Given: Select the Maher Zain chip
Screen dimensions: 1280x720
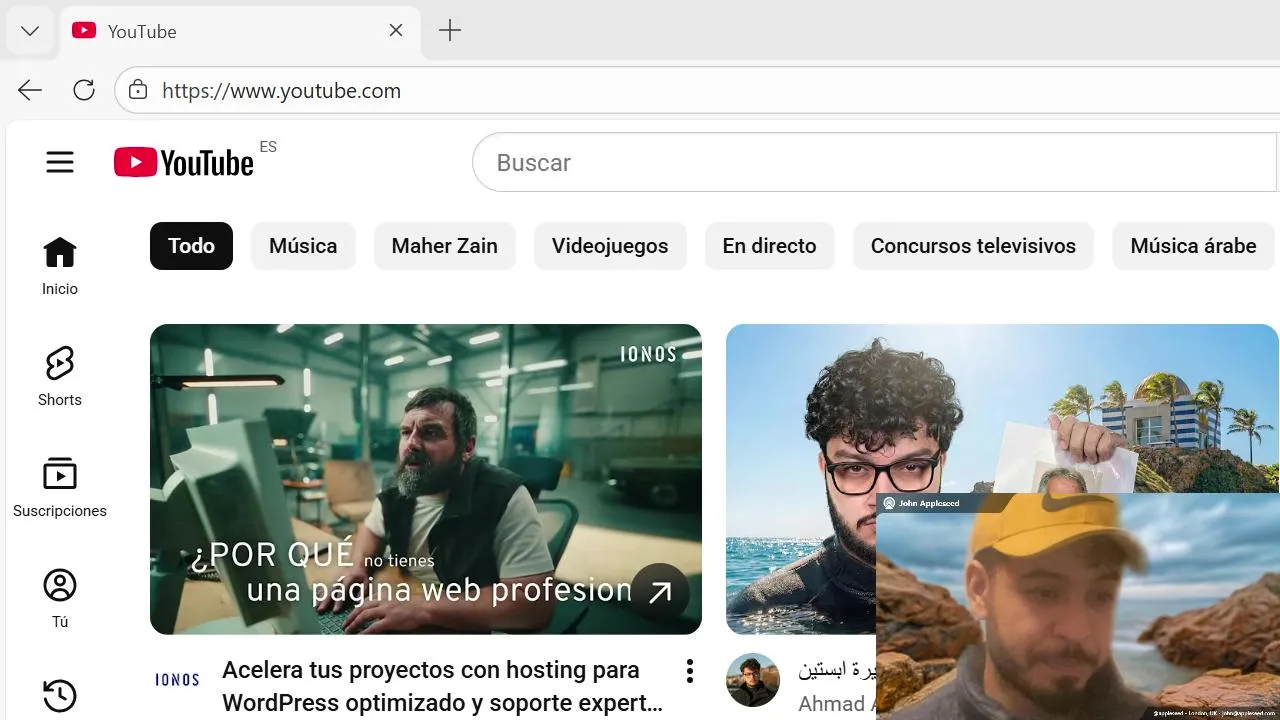Looking at the screenshot, I should [445, 246].
